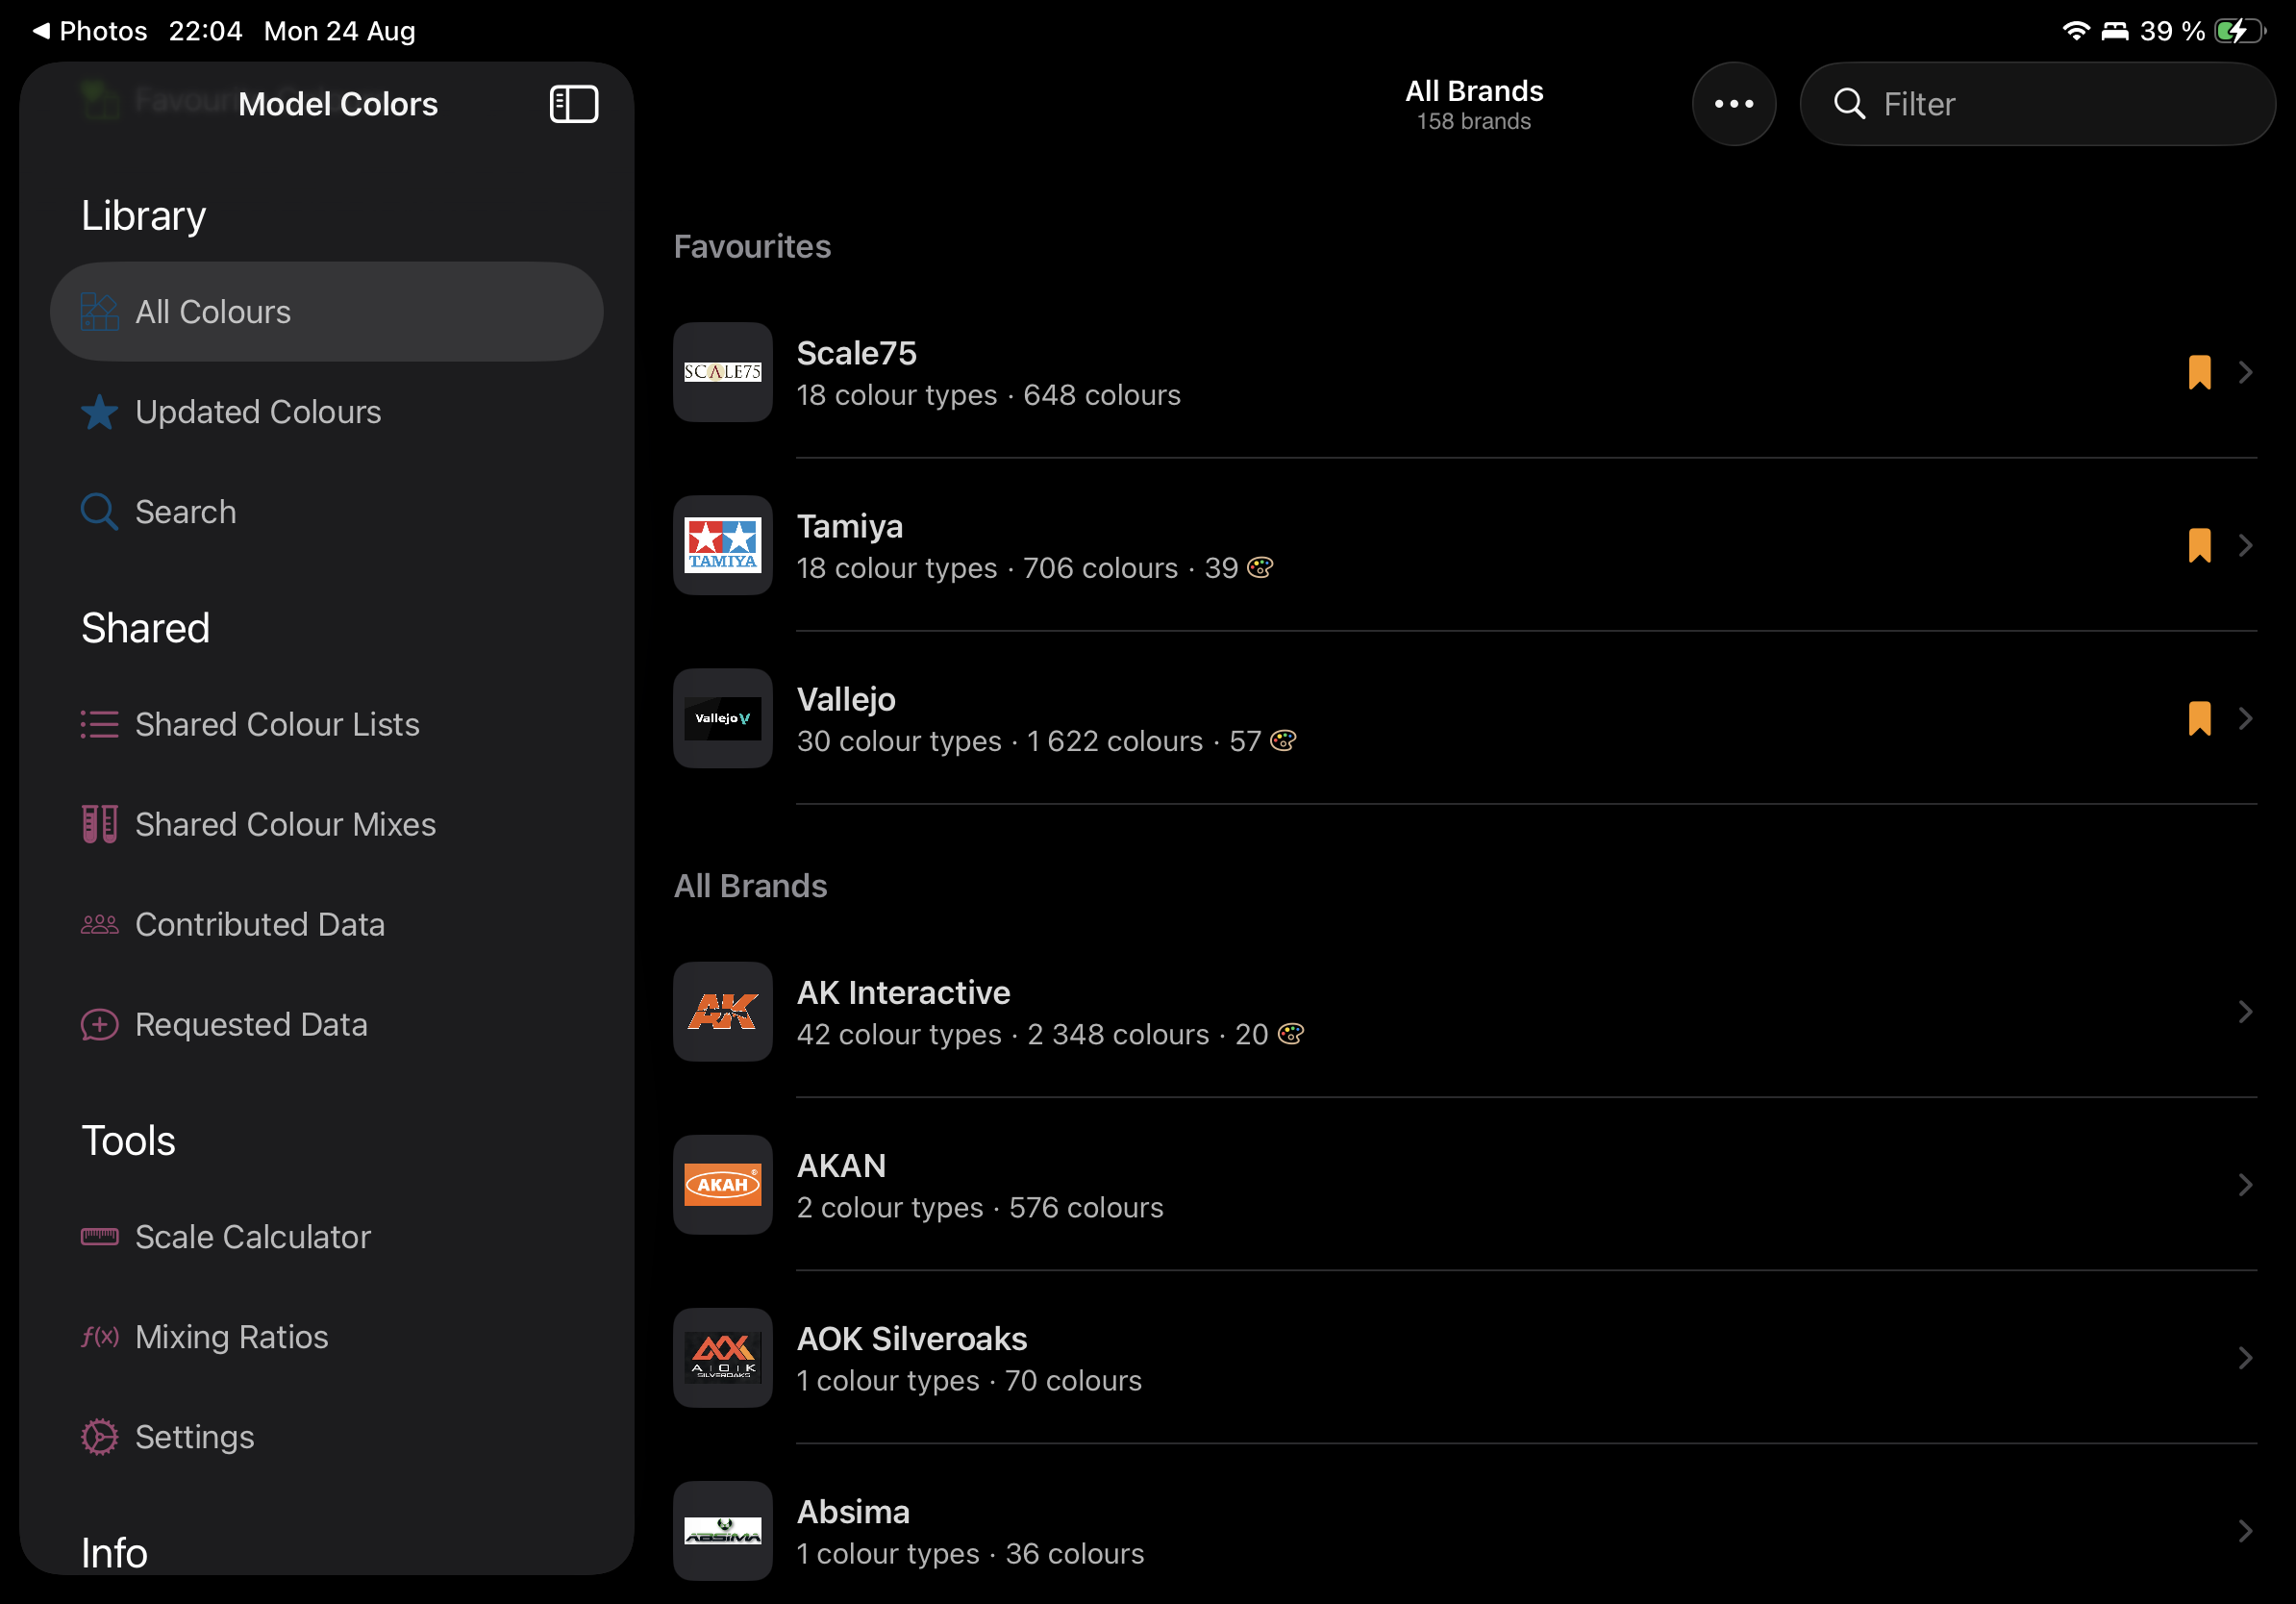Click the Mixing Ratios f(x) icon
Screen dimensions: 2296x1604
100,1337
